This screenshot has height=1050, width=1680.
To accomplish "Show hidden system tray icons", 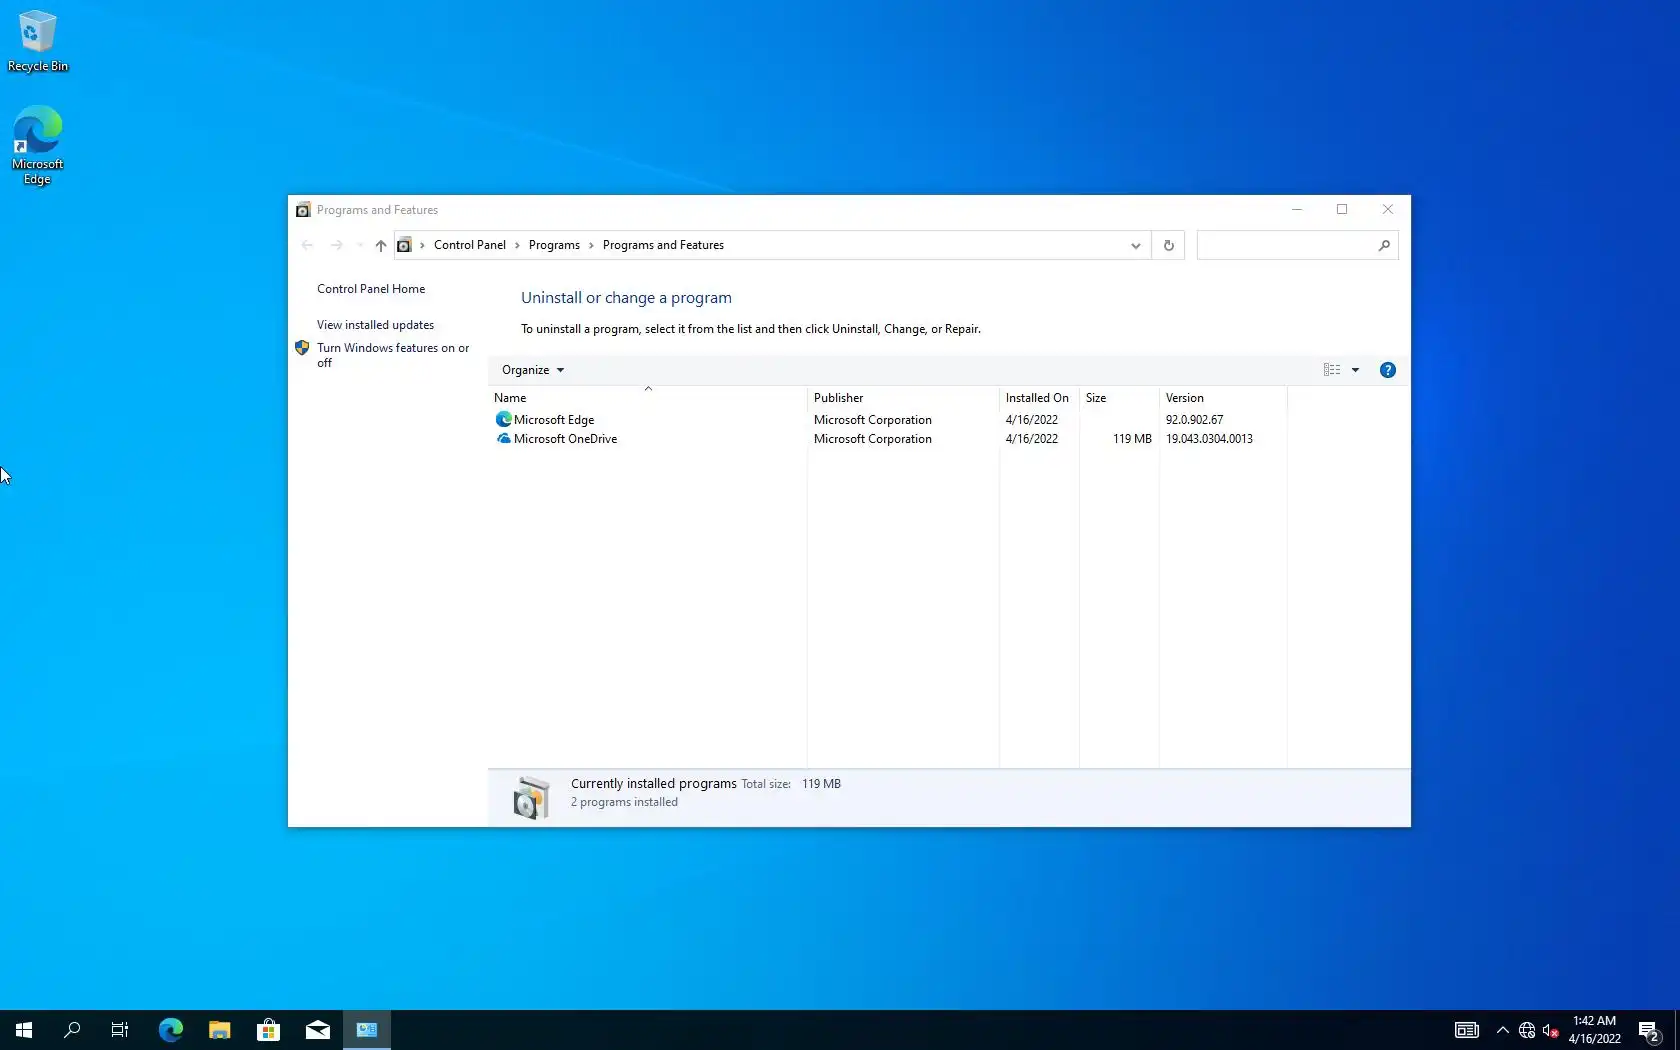I will coord(1503,1030).
